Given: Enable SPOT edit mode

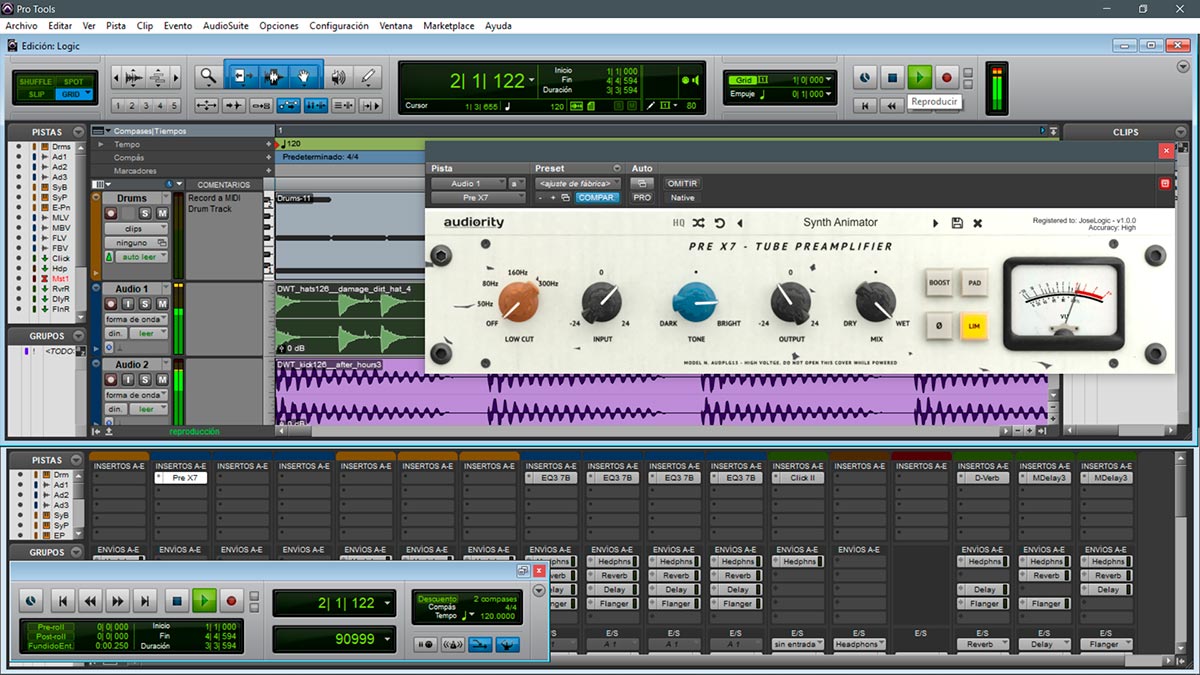Looking at the screenshot, I should (74, 82).
